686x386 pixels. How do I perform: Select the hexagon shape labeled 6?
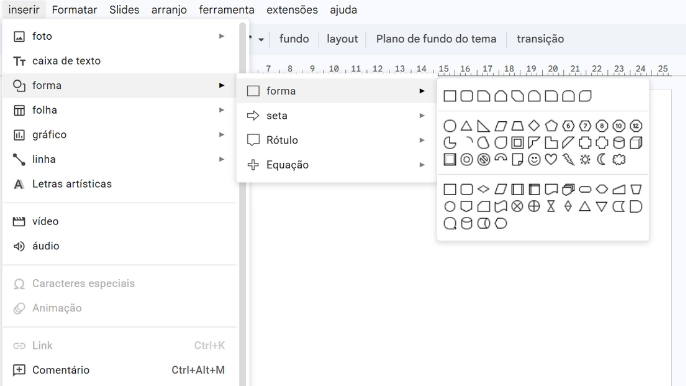tap(568, 126)
